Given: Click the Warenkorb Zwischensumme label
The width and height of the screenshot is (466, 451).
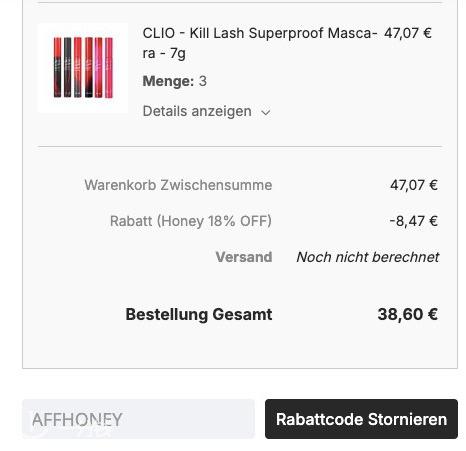Looking at the screenshot, I should 178,185.
